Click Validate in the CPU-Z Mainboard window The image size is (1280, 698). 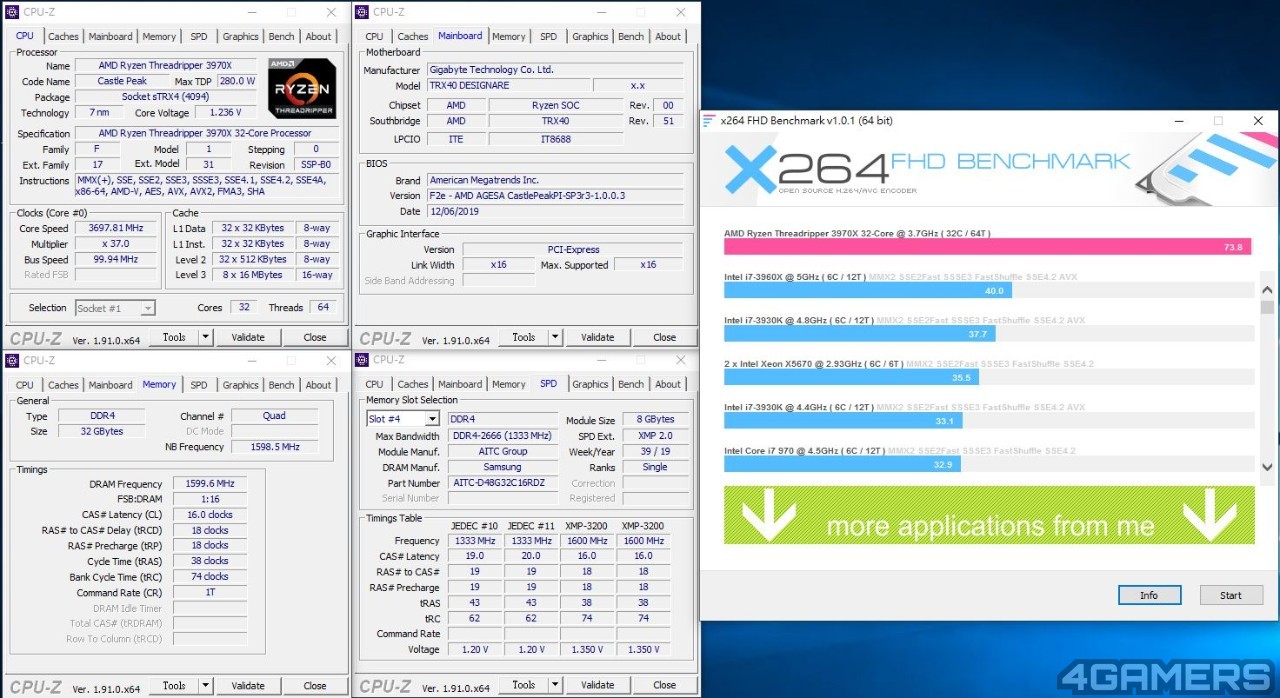598,337
